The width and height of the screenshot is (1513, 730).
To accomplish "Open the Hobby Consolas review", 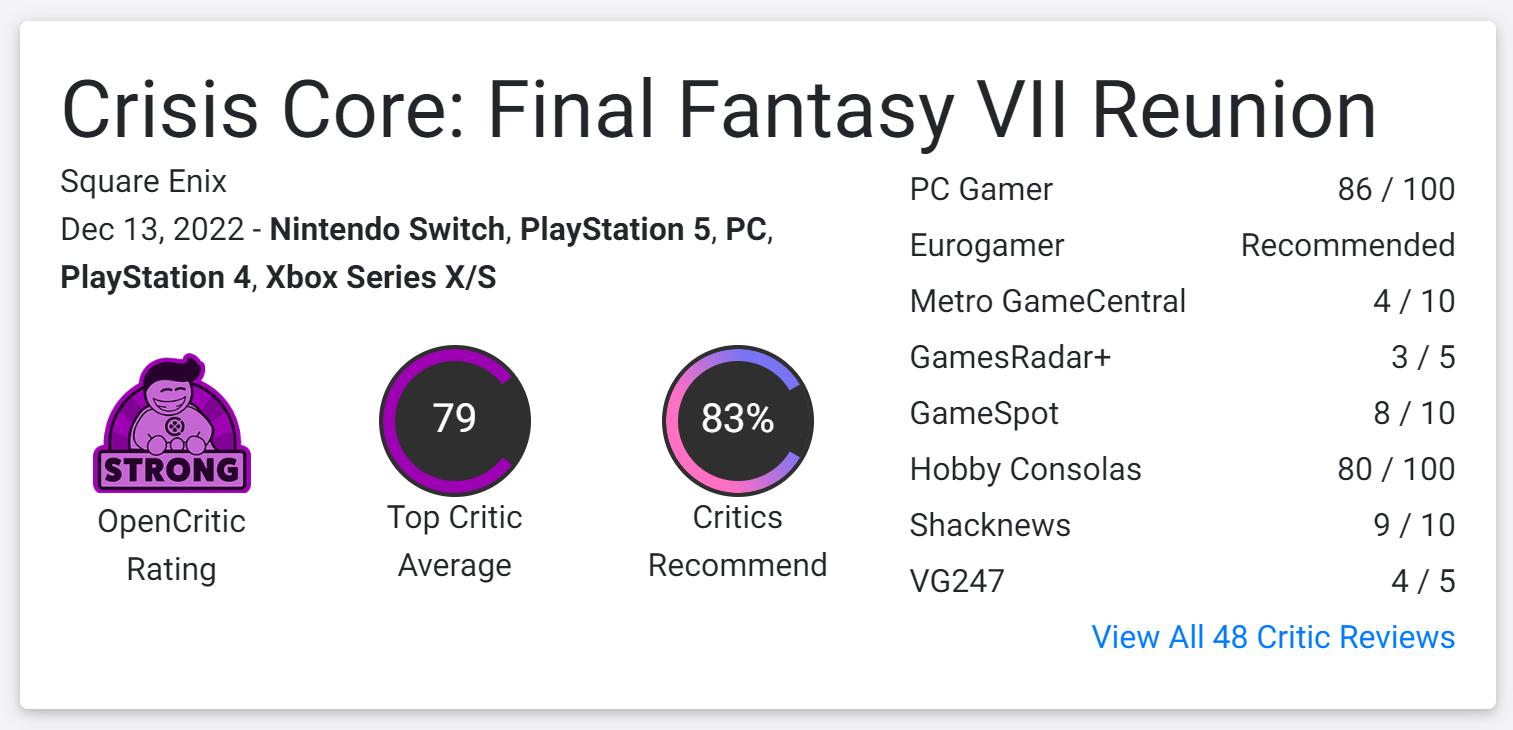I will pyautogui.click(x=1025, y=469).
